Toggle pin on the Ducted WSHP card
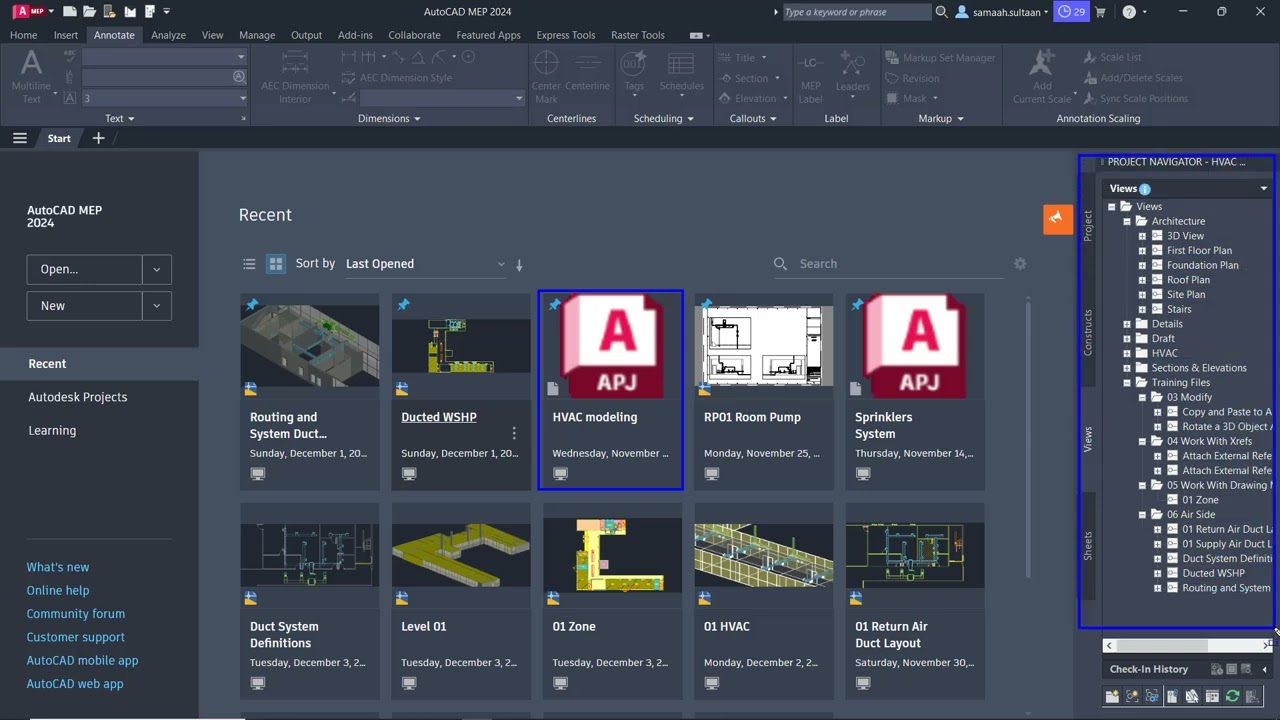1280x720 pixels. point(403,304)
